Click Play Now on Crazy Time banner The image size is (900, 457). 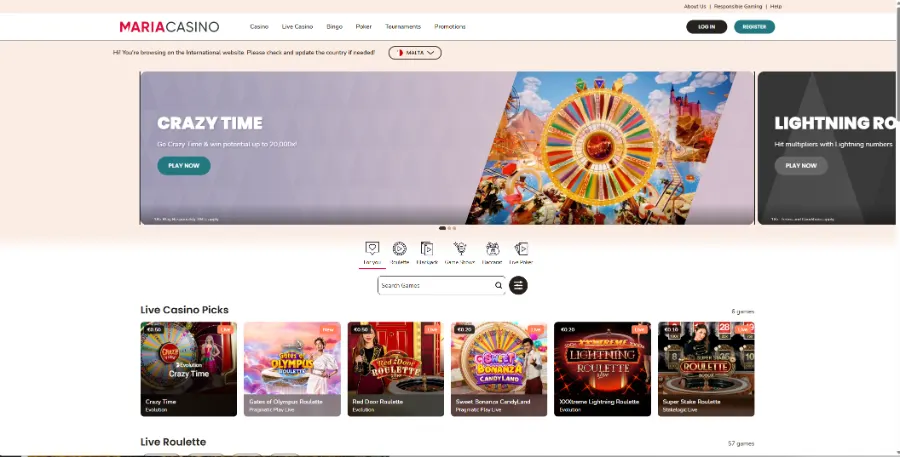(x=184, y=165)
